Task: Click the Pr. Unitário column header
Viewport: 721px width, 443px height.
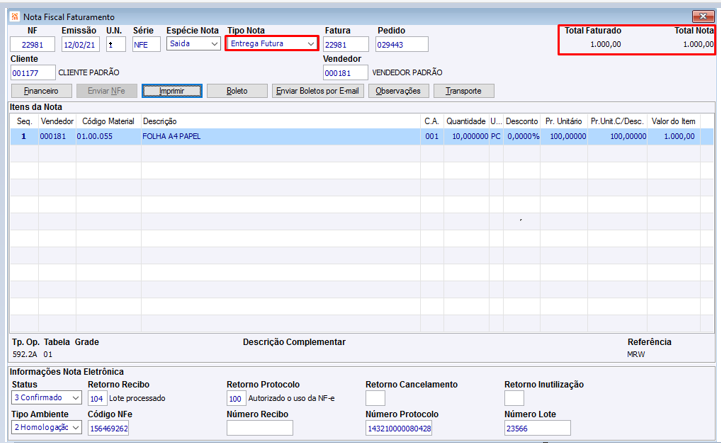Action: click(564, 121)
